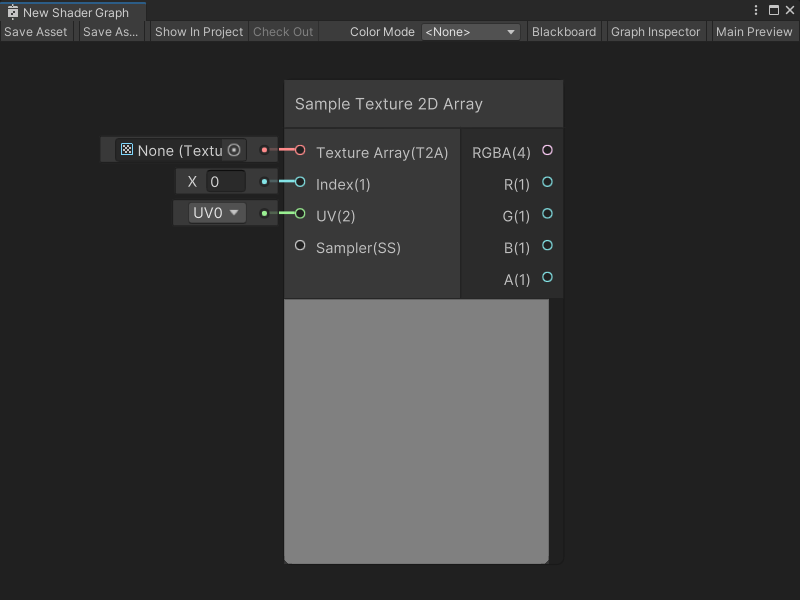Open the Color Mode dropdown
The height and width of the screenshot is (600, 800).
470,31
